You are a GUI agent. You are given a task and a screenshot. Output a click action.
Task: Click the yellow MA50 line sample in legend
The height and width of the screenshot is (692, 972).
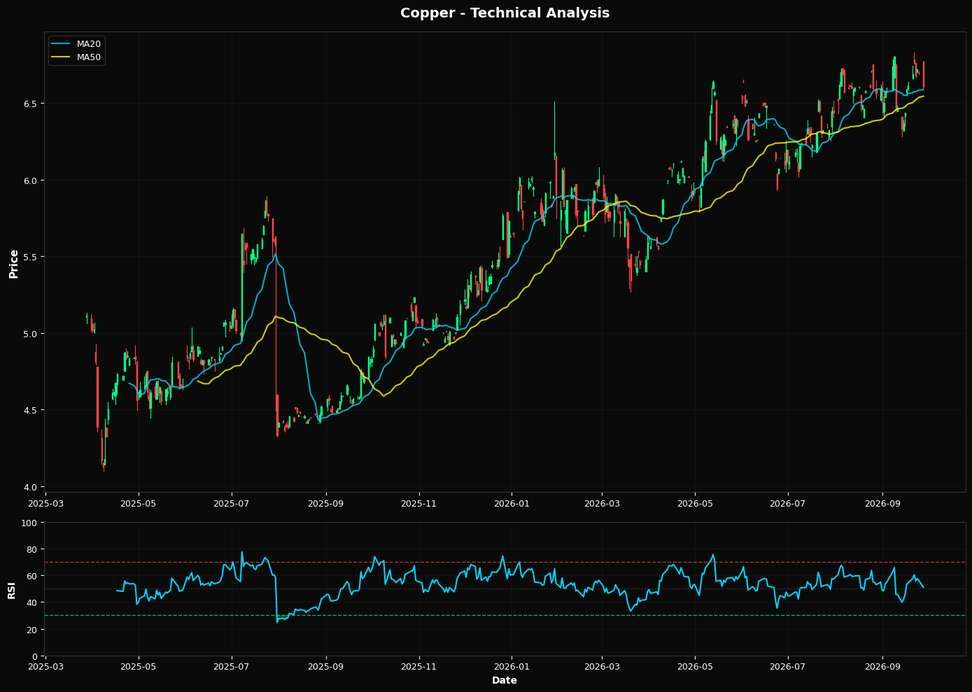[62, 58]
